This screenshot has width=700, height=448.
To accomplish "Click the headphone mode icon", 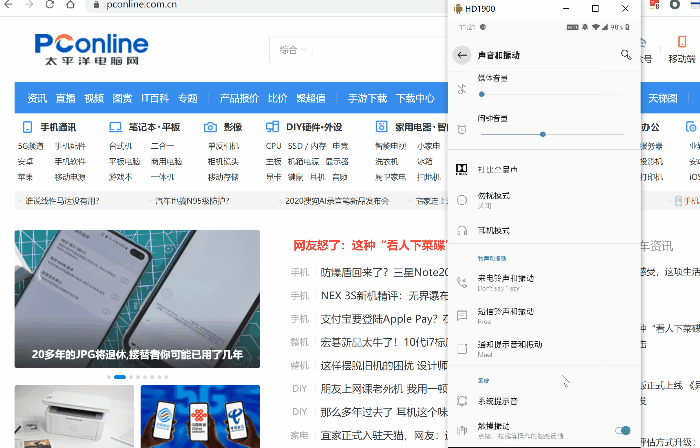I will [462, 231].
